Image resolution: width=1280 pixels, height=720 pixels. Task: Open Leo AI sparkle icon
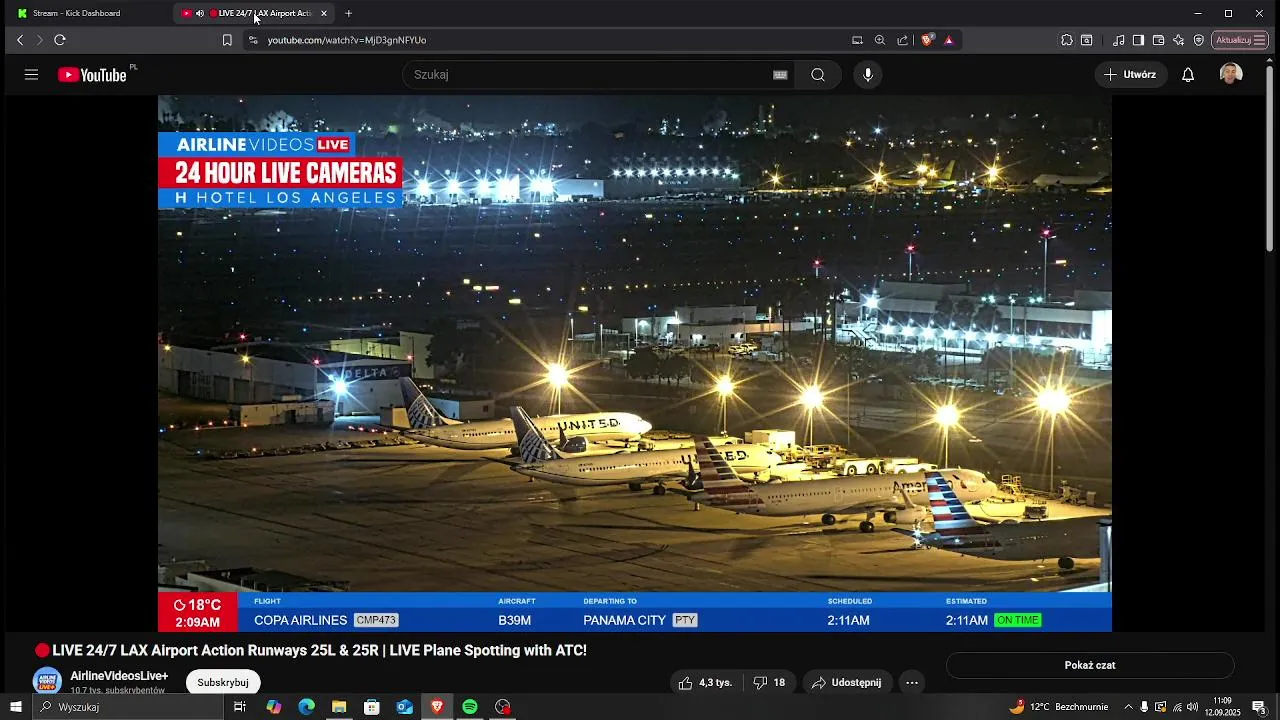(x=1179, y=40)
